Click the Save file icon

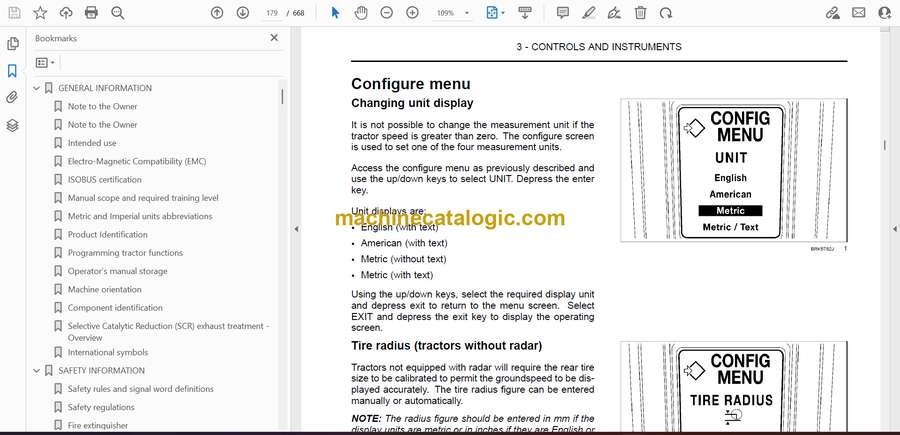click(14, 13)
